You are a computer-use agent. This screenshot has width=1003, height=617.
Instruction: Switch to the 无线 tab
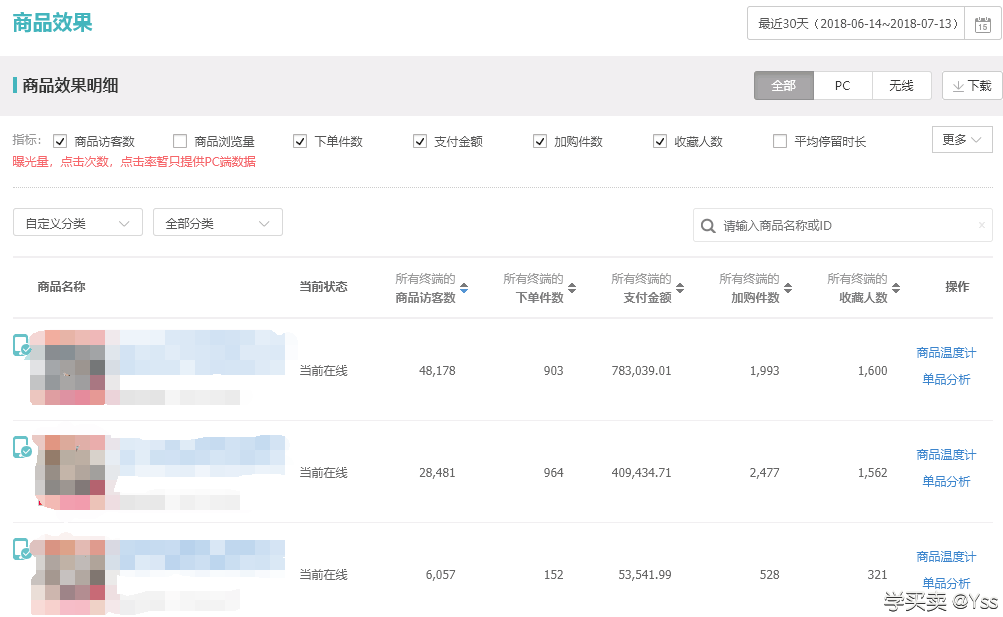[x=901, y=86]
